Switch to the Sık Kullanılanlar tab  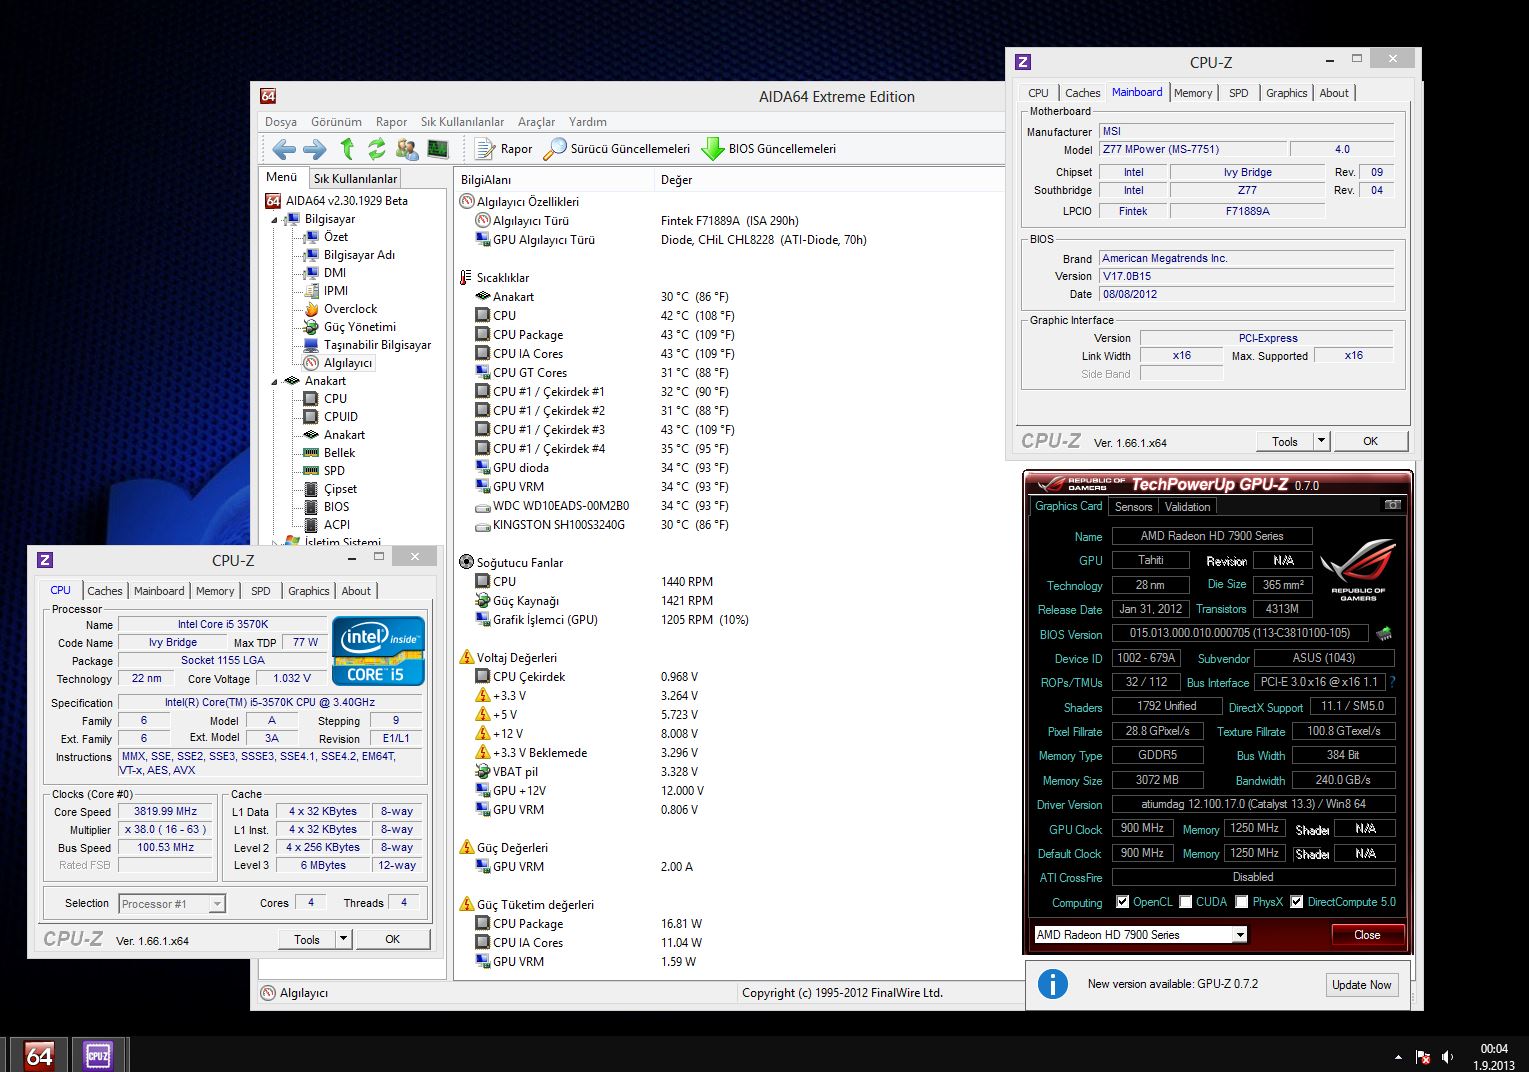click(x=355, y=179)
